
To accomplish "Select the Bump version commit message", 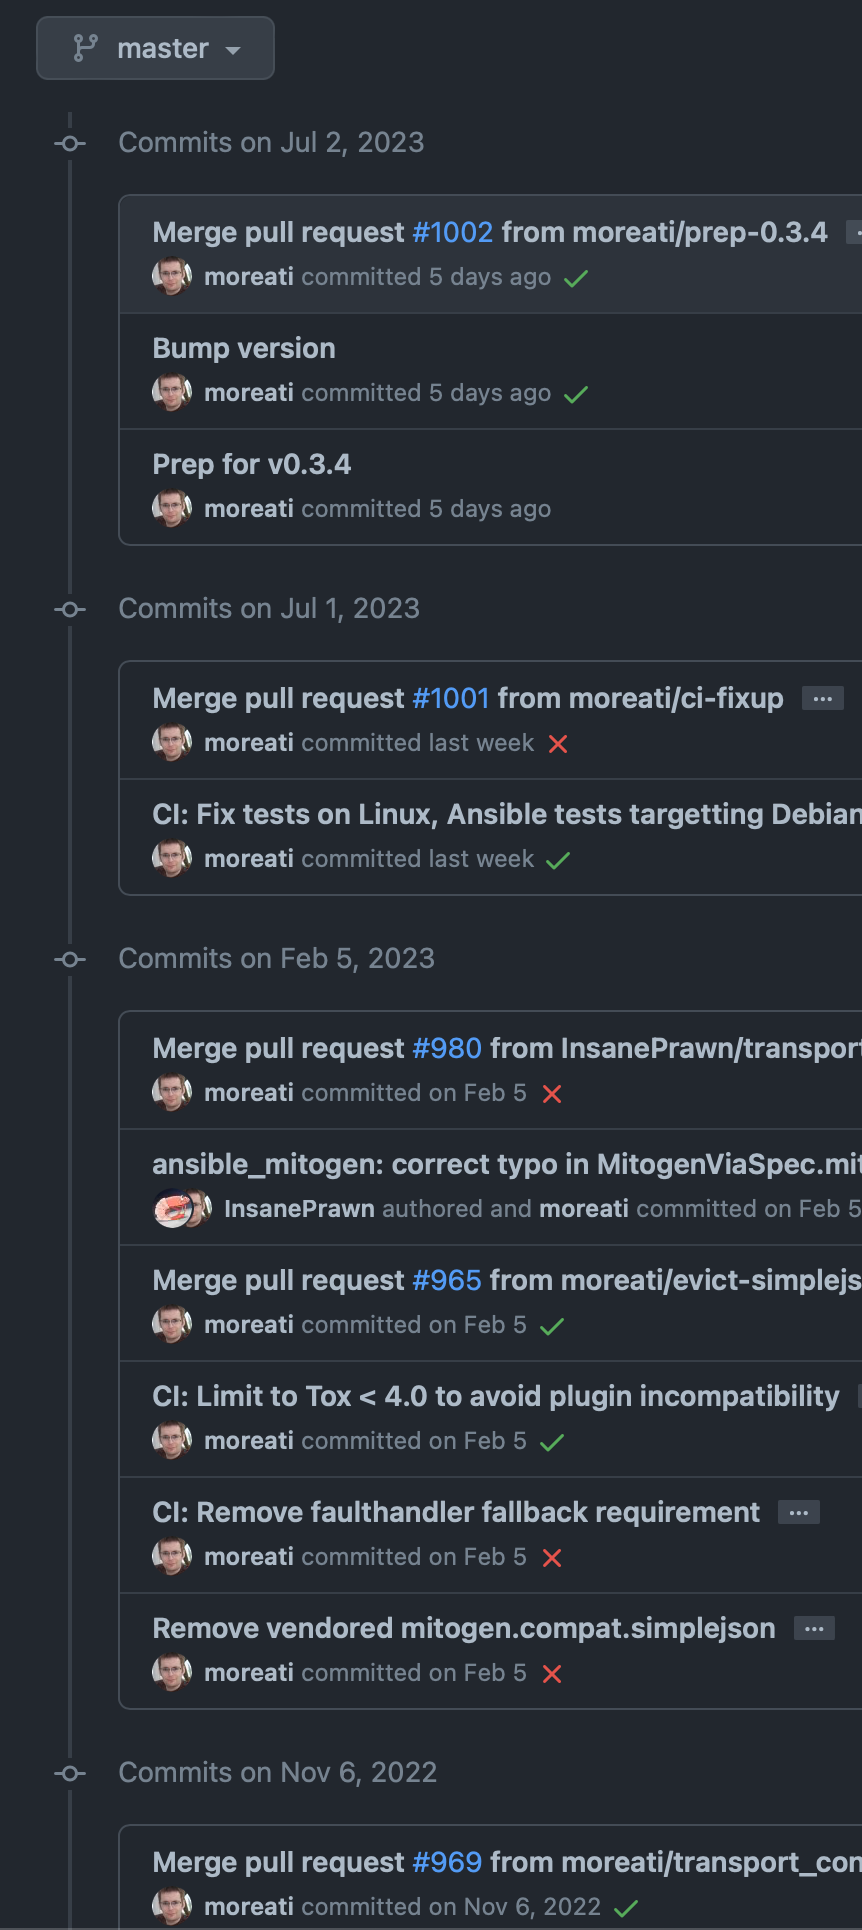I will 243,348.
